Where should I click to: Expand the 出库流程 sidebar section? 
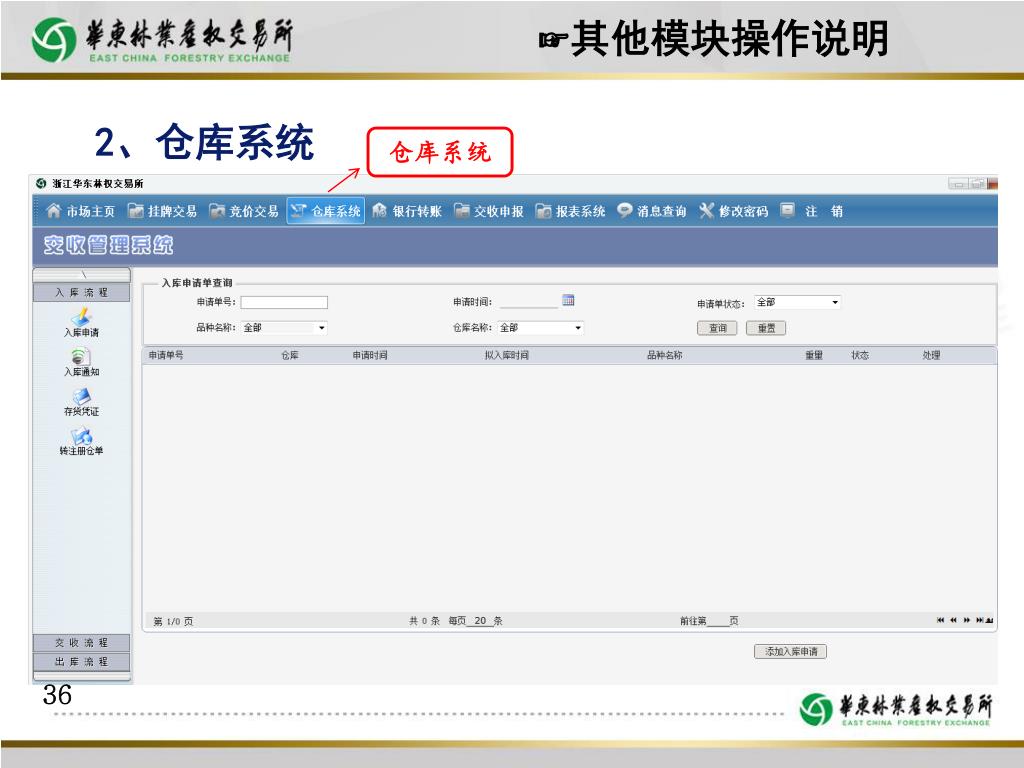tap(81, 662)
